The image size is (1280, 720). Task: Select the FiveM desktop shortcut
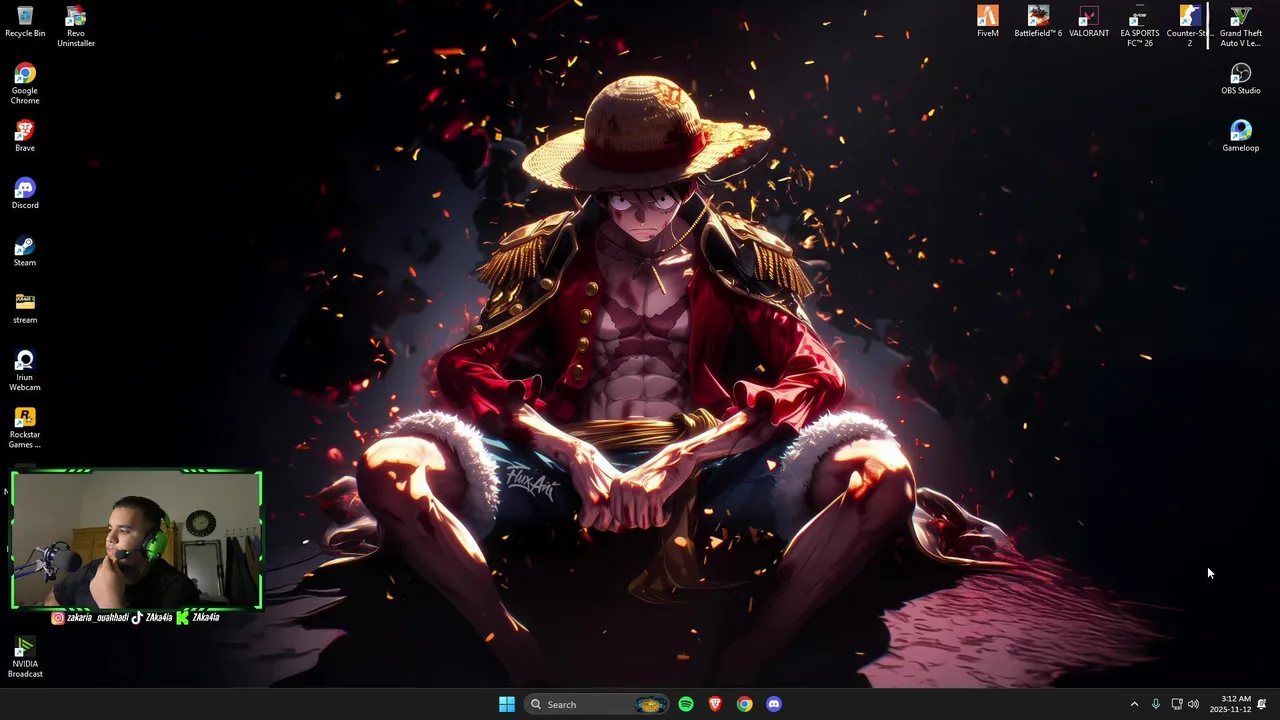[x=988, y=22]
